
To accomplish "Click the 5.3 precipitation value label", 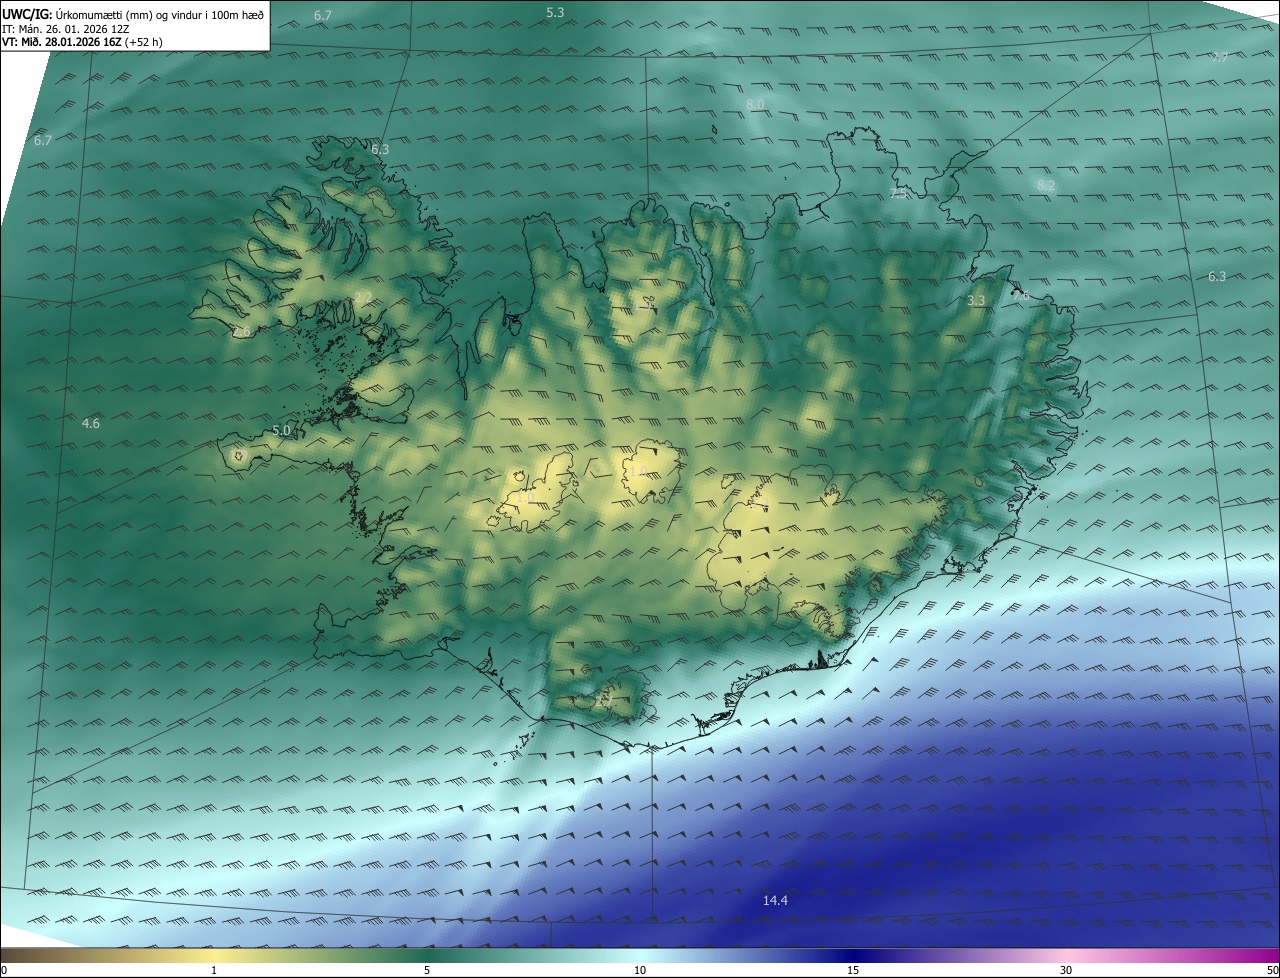I will [555, 12].
